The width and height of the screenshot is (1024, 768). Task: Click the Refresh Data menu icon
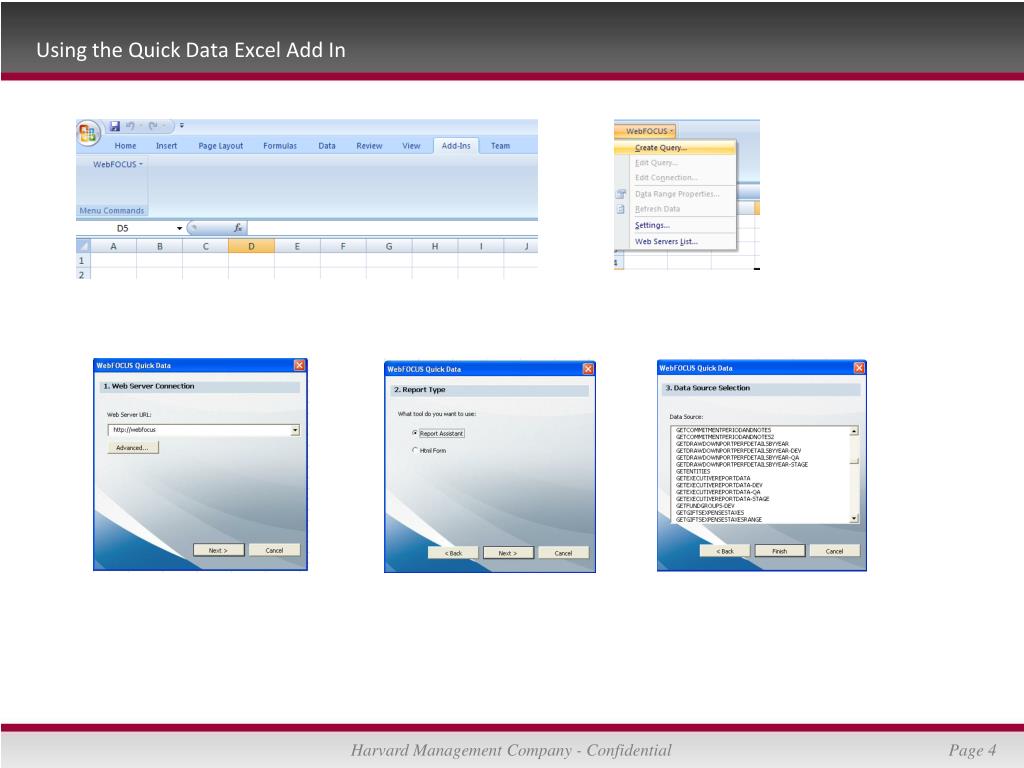(x=620, y=209)
